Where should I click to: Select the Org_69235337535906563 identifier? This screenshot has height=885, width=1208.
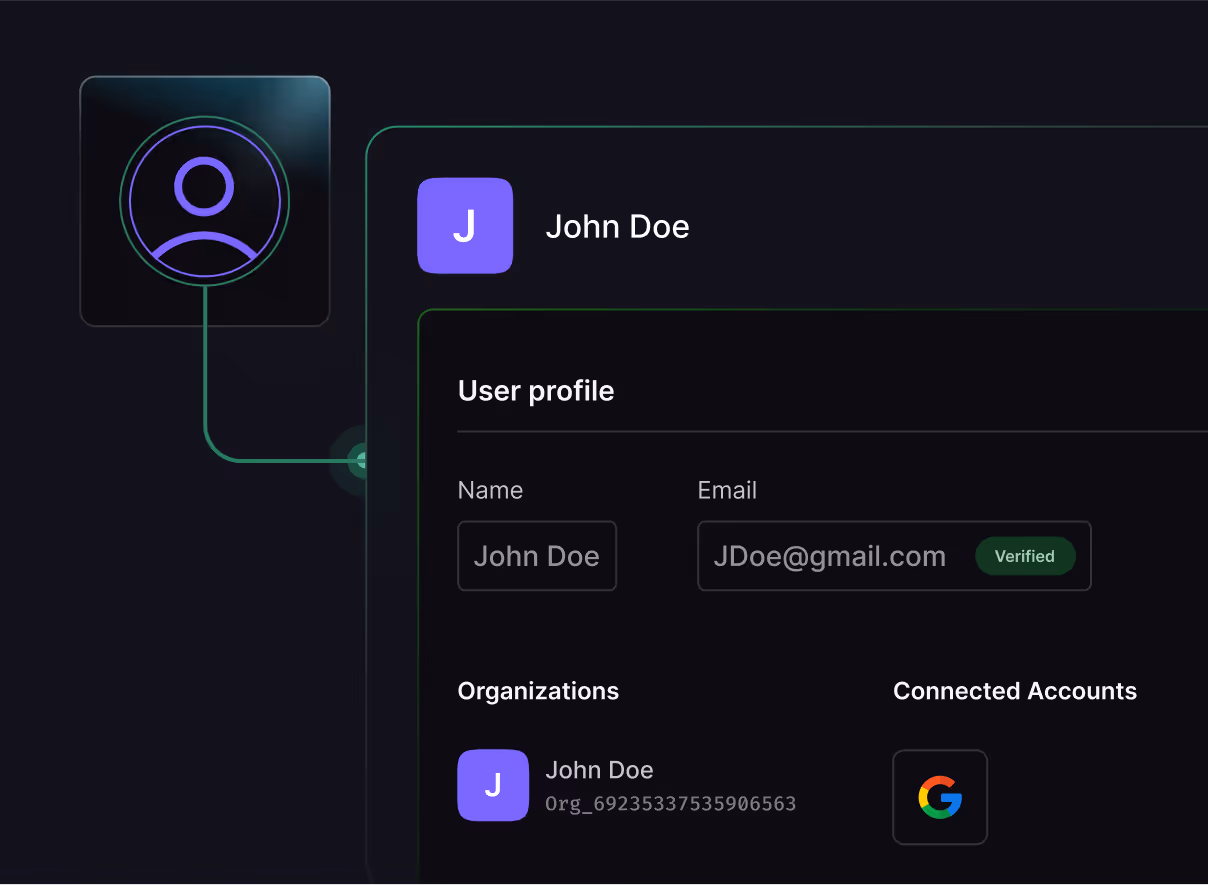670,804
